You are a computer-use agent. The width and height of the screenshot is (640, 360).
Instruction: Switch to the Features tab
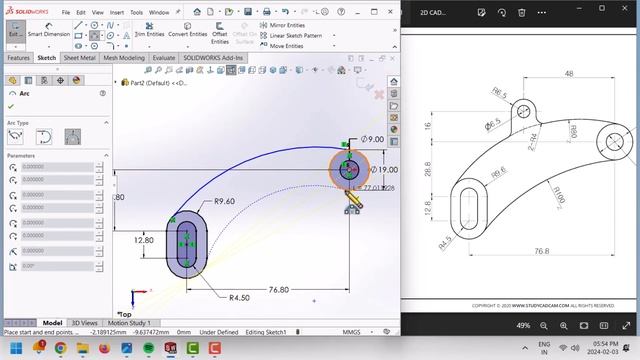coord(18,58)
